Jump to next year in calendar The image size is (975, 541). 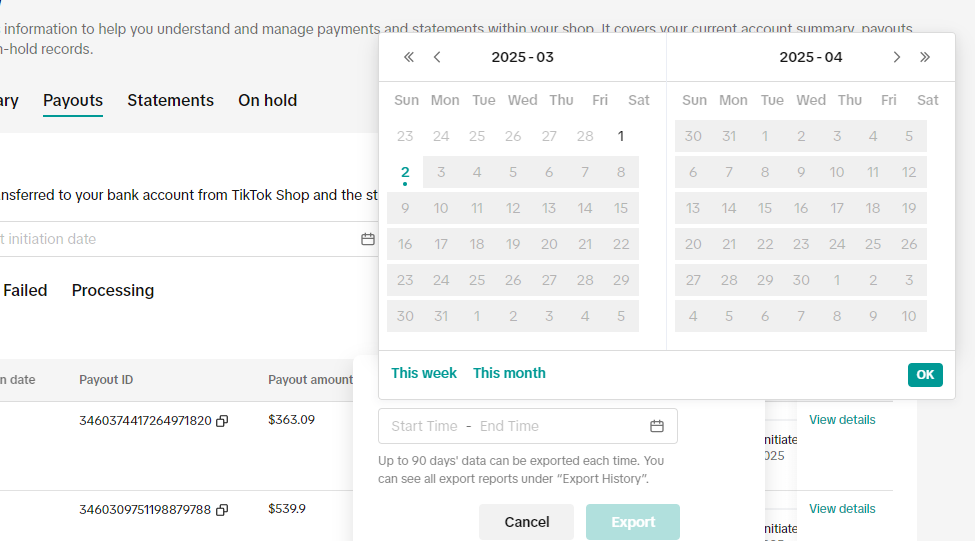pos(925,57)
